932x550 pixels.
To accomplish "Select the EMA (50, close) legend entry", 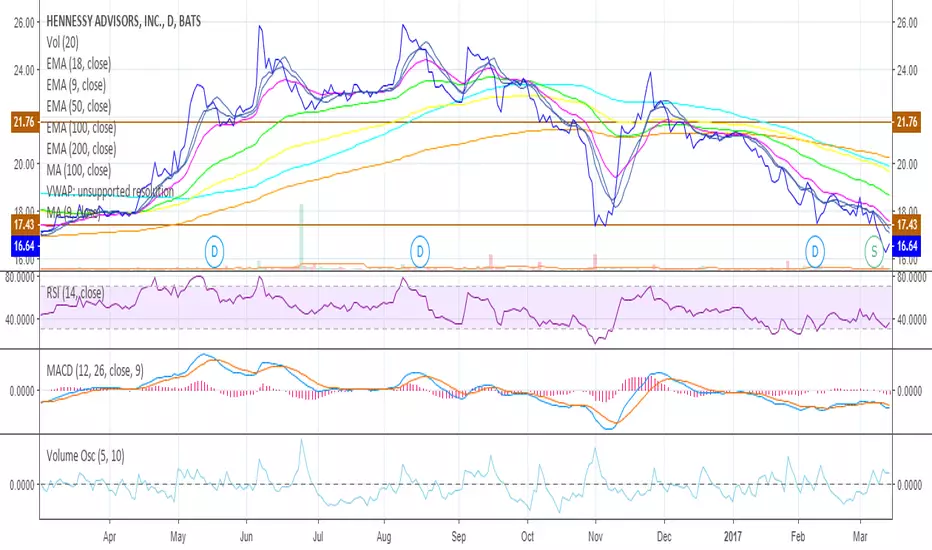I will click(78, 106).
